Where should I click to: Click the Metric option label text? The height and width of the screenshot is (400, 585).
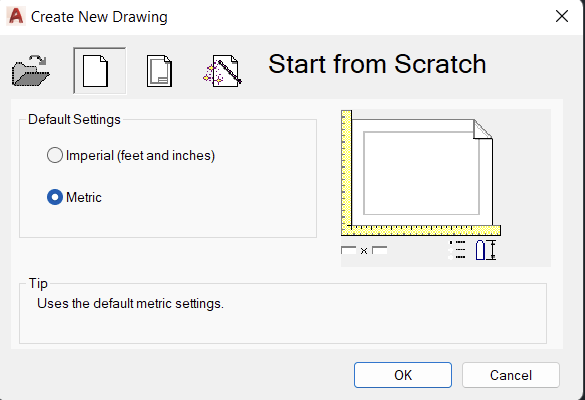[x=84, y=197]
